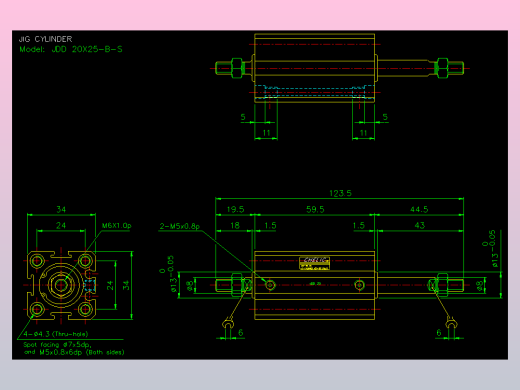This screenshot has width=520, height=390.
Task: Select the left "ø8" rod diameter
Action: pyautogui.click(x=190, y=286)
